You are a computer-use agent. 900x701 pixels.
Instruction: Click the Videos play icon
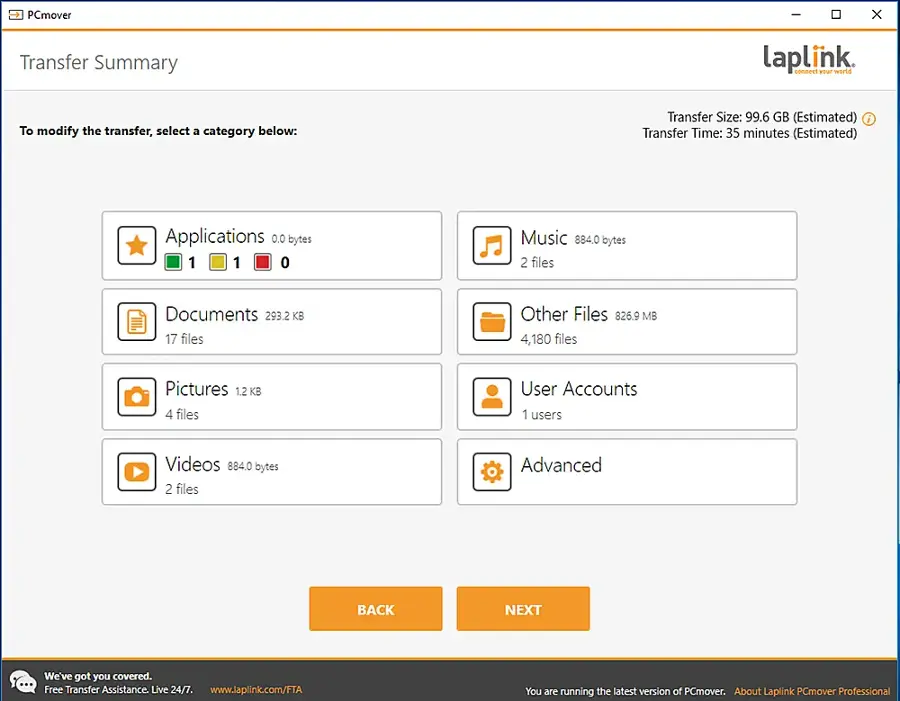point(137,472)
